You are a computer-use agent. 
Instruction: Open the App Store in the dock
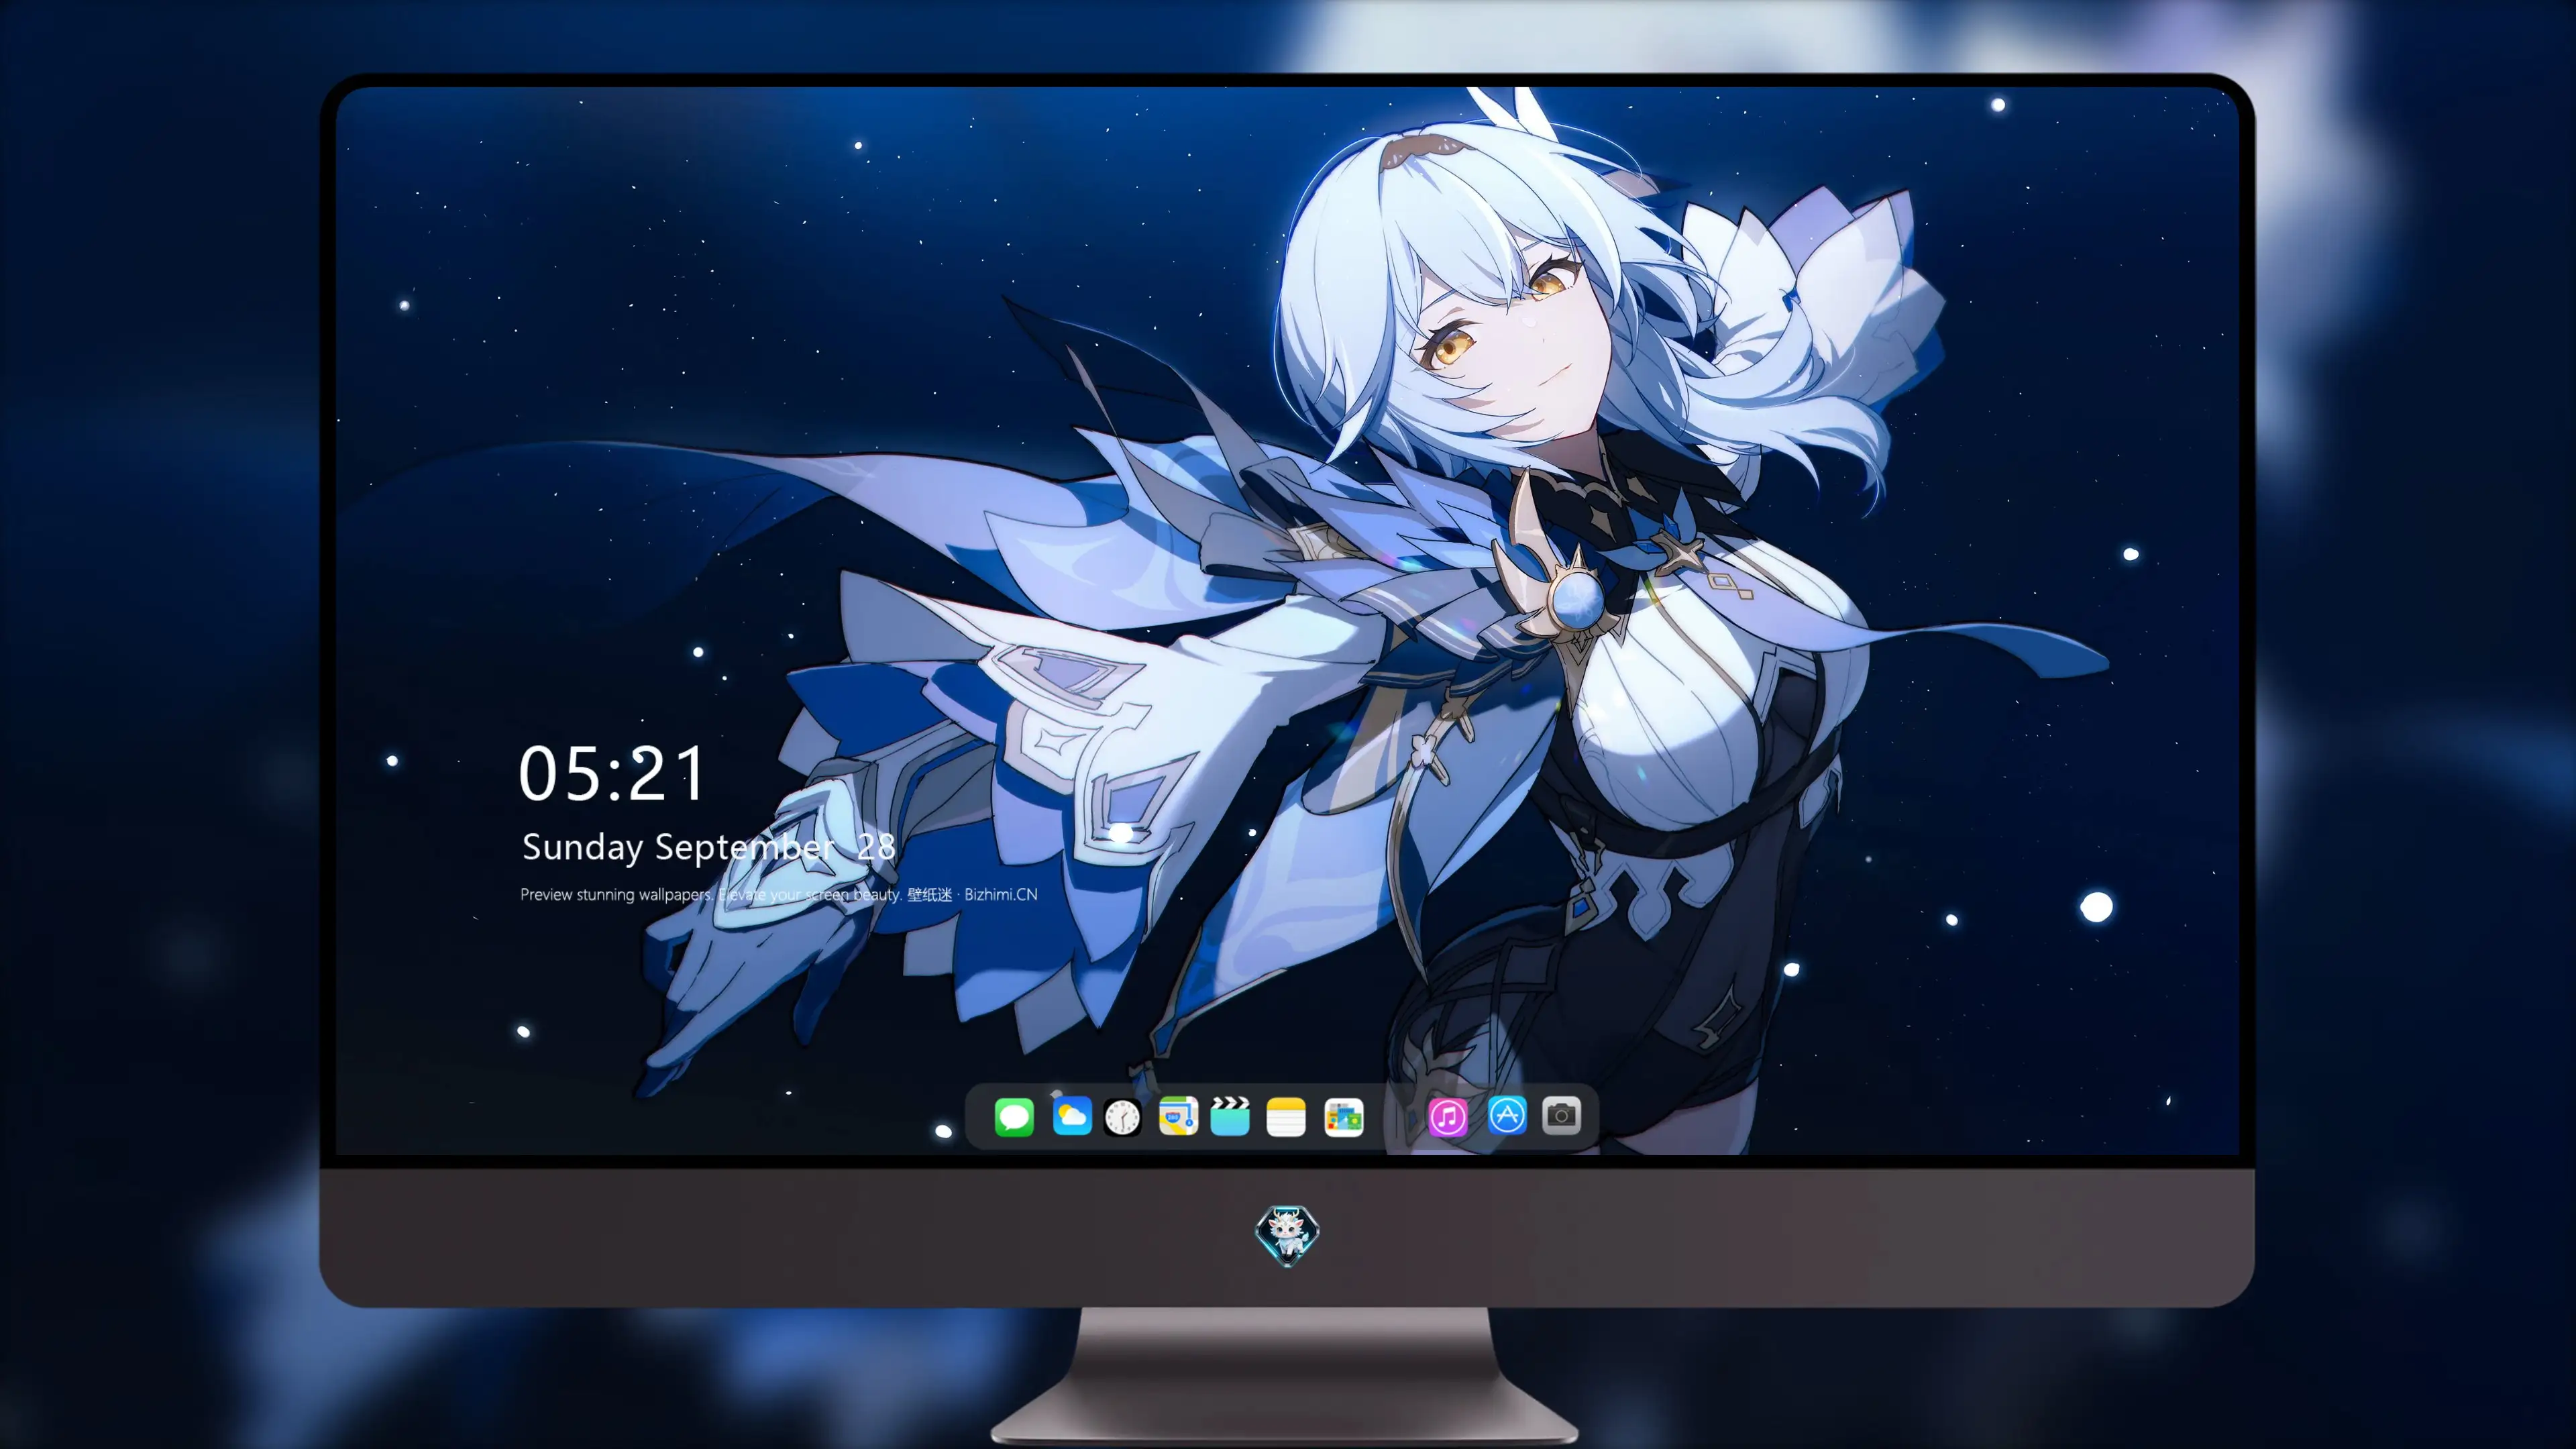[x=1507, y=1115]
